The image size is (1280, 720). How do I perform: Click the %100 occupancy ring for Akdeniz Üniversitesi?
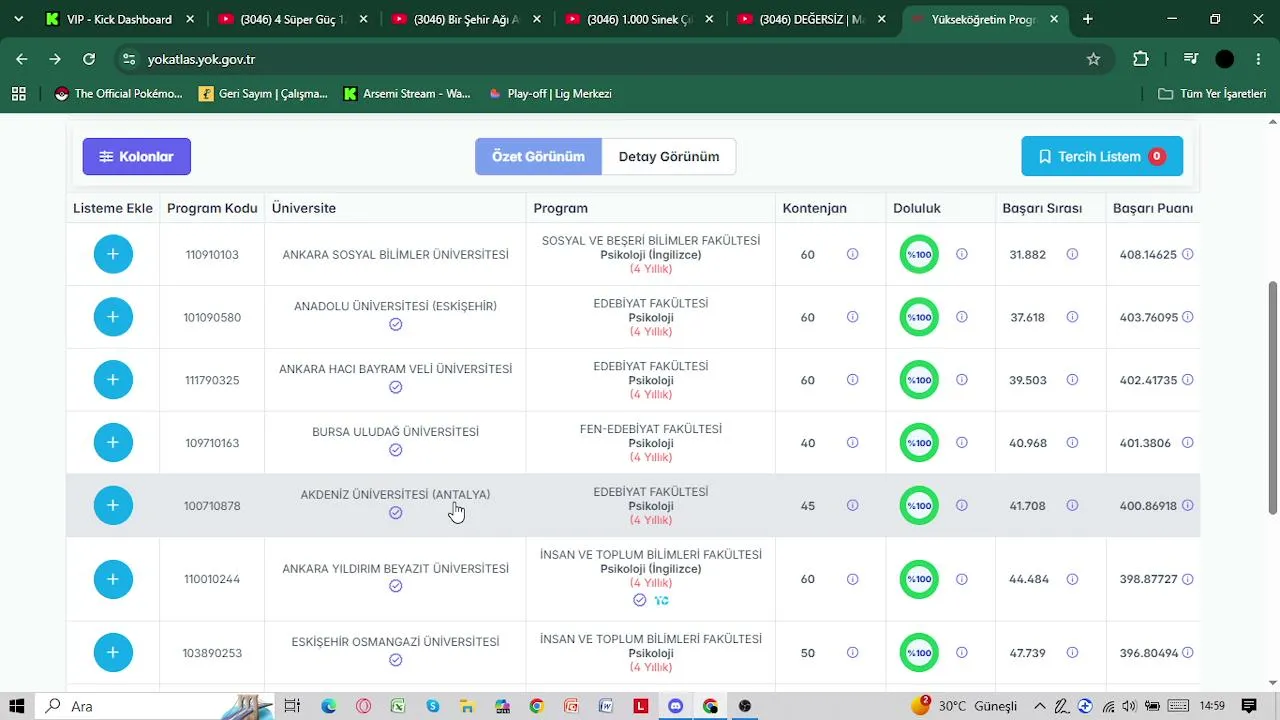tap(919, 506)
